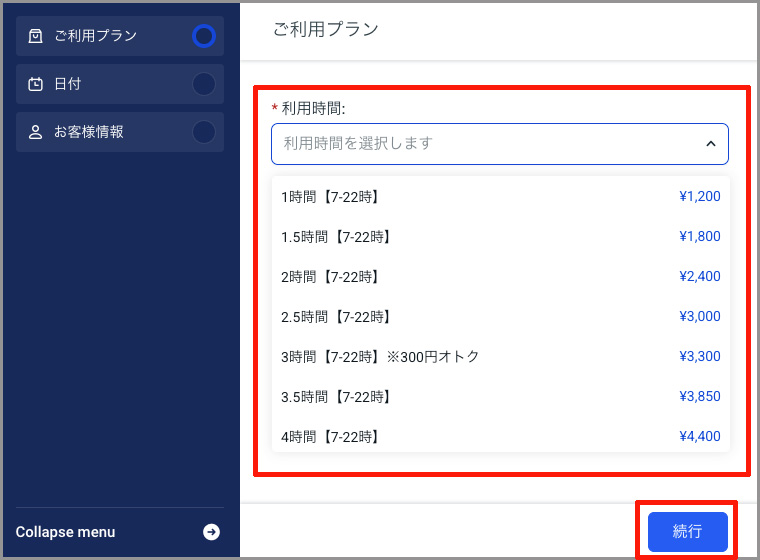Click the ¥1,200 price

click(699, 196)
